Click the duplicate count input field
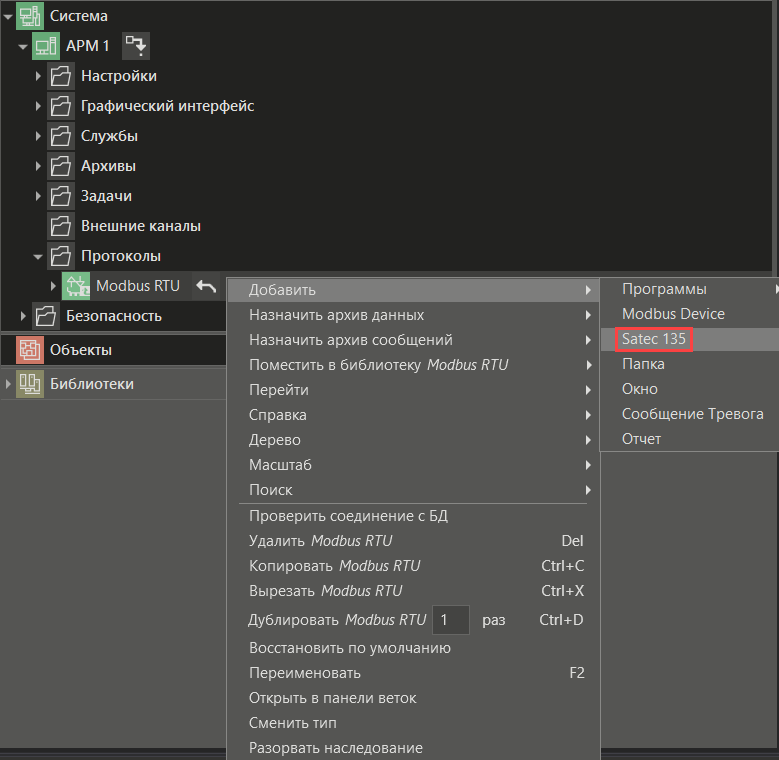 pyautogui.click(x=450, y=620)
